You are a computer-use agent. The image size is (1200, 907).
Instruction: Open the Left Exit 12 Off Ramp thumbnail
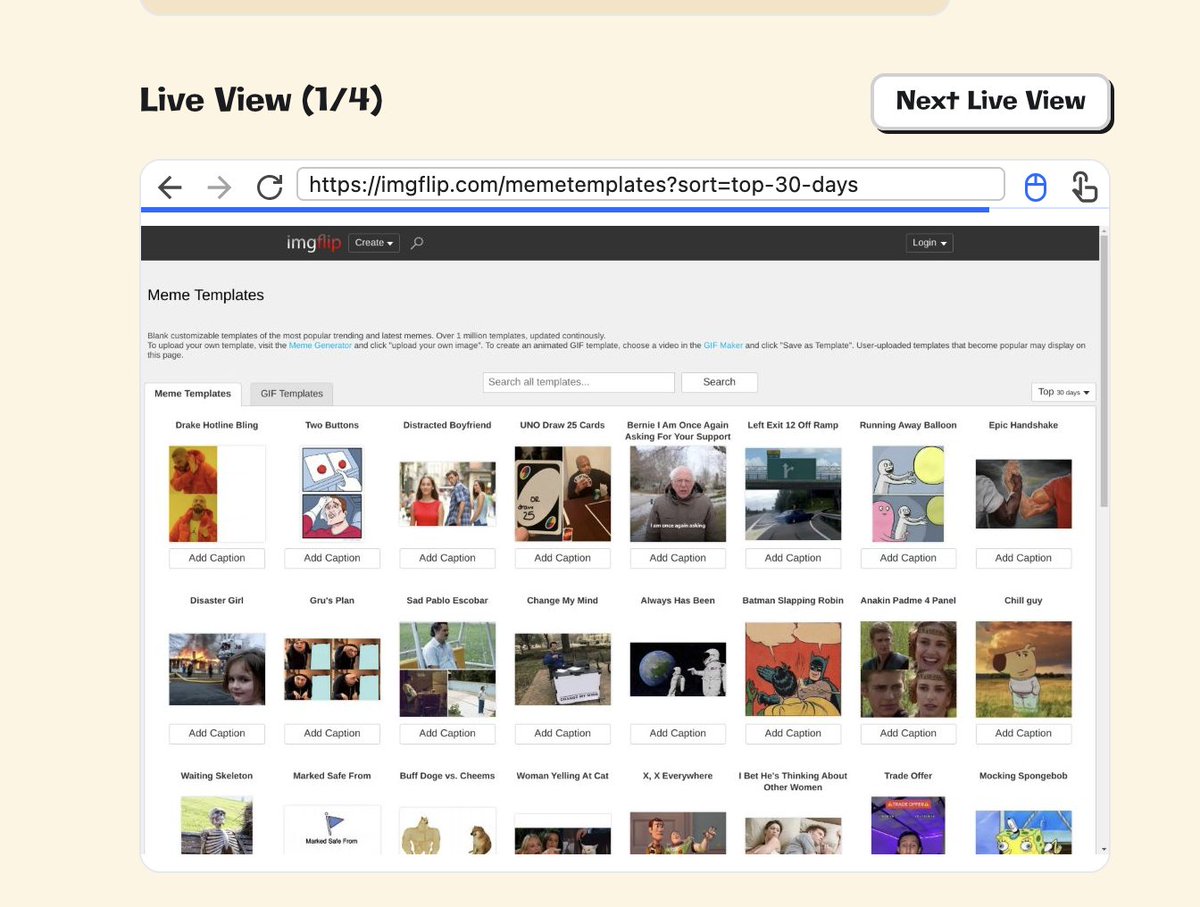click(793, 494)
